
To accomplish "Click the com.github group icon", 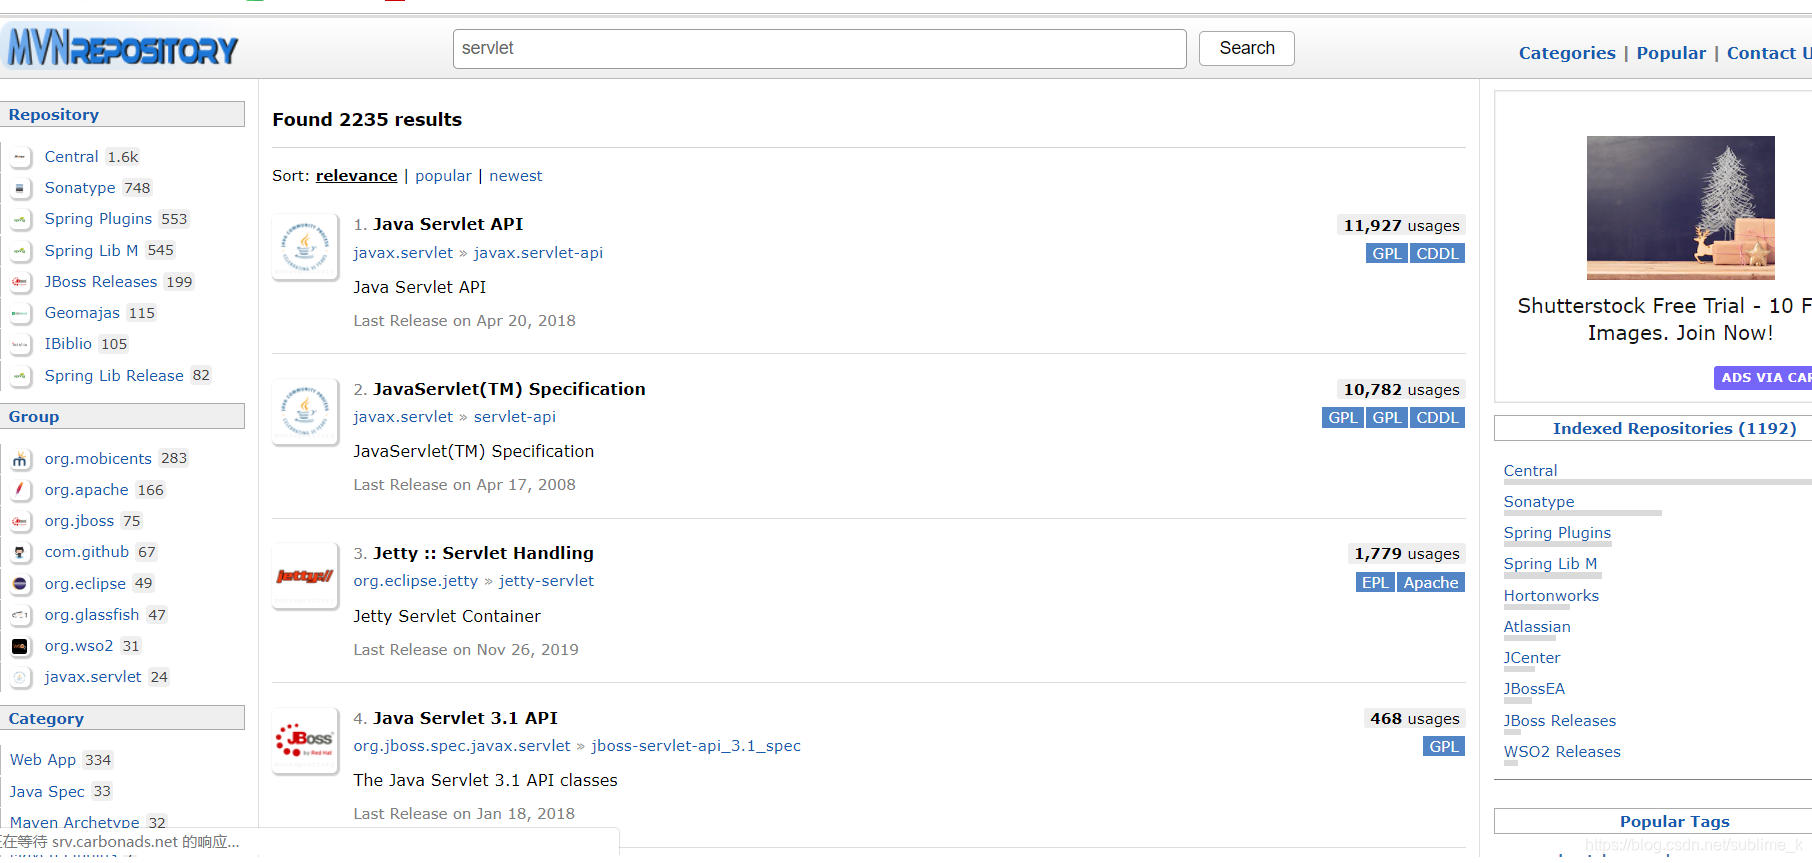I will pos(20,552).
